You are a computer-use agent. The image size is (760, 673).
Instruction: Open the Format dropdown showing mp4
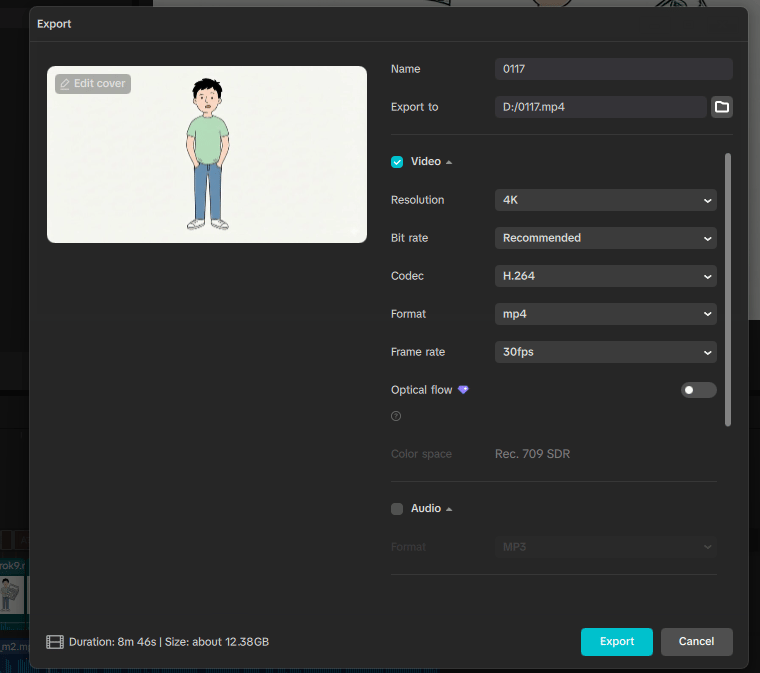point(605,314)
